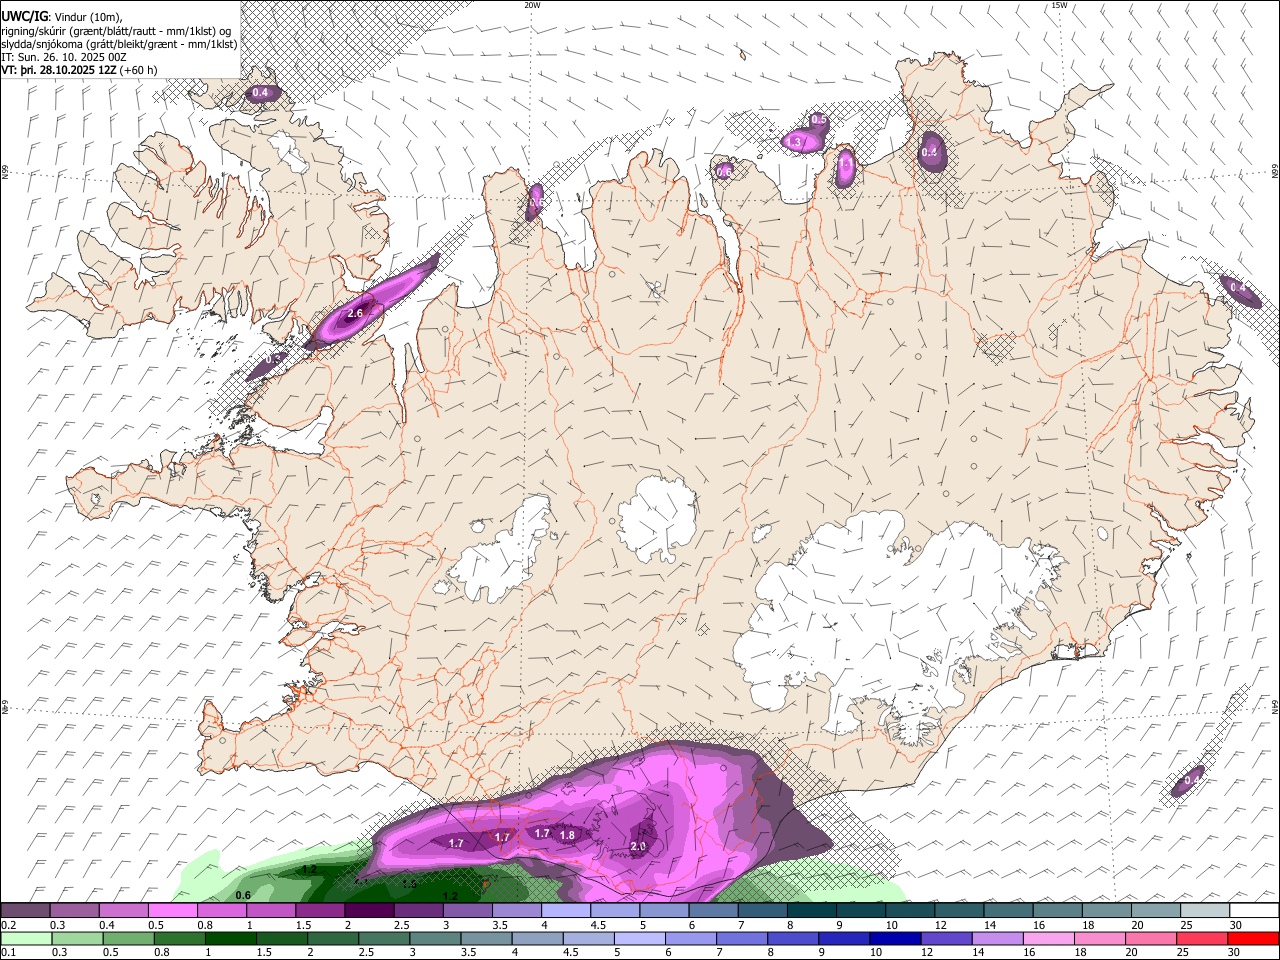Click the deep blue rain swatch above 10

point(894,939)
